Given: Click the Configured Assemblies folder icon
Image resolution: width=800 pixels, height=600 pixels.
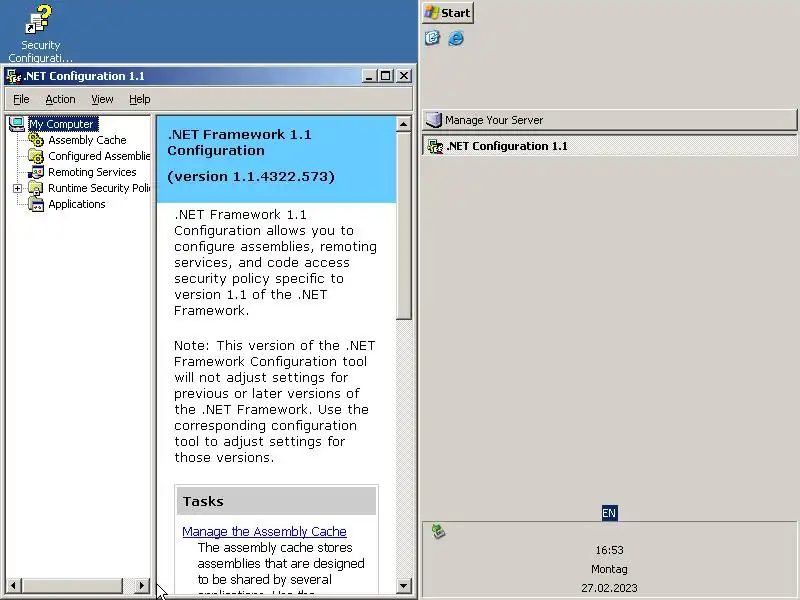Looking at the screenshot, I should coord(36,156).
